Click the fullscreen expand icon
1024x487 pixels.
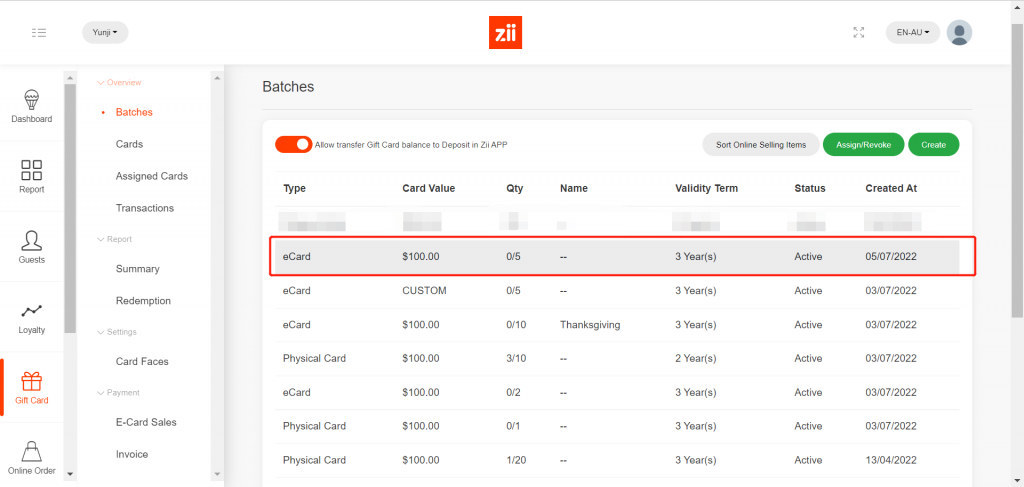(858, 32)
